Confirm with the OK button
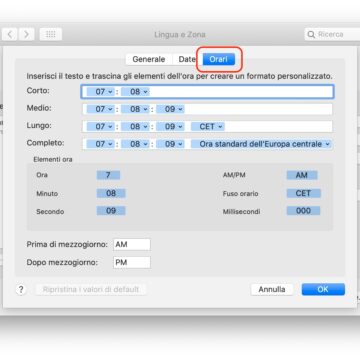360x360 pixels. 323,289
